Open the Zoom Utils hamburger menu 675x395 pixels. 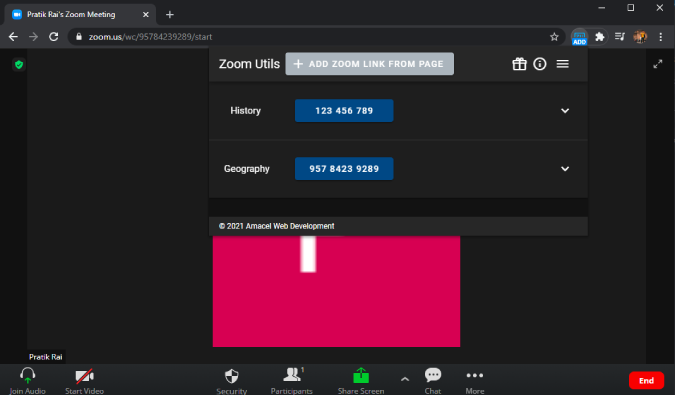562,64
